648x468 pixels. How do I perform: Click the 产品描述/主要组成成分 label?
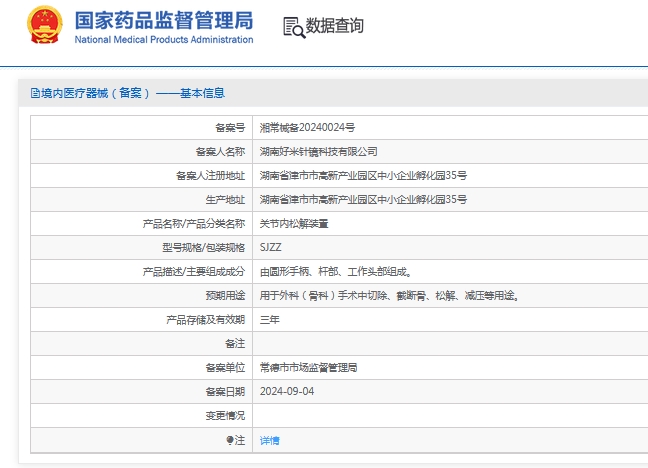194,272
